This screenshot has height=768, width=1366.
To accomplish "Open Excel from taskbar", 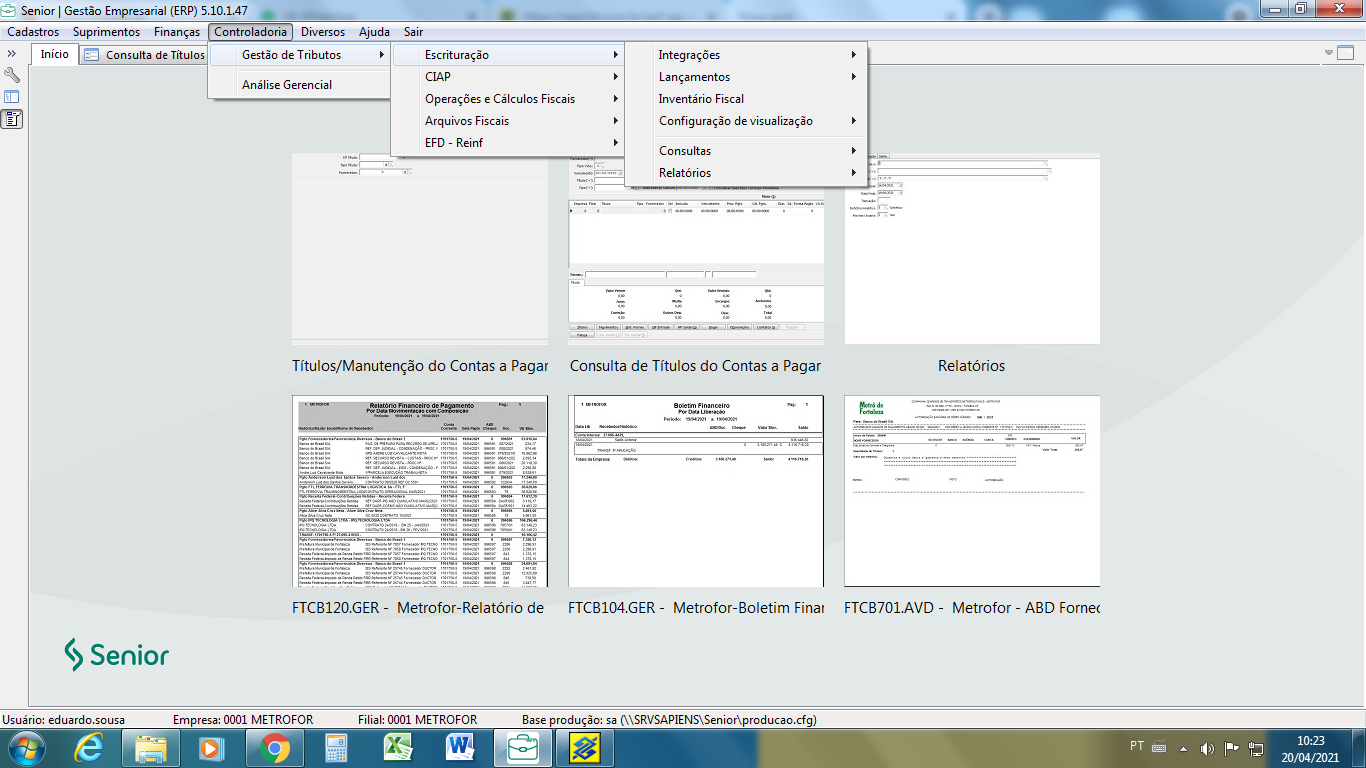I will tap(398, 747).
